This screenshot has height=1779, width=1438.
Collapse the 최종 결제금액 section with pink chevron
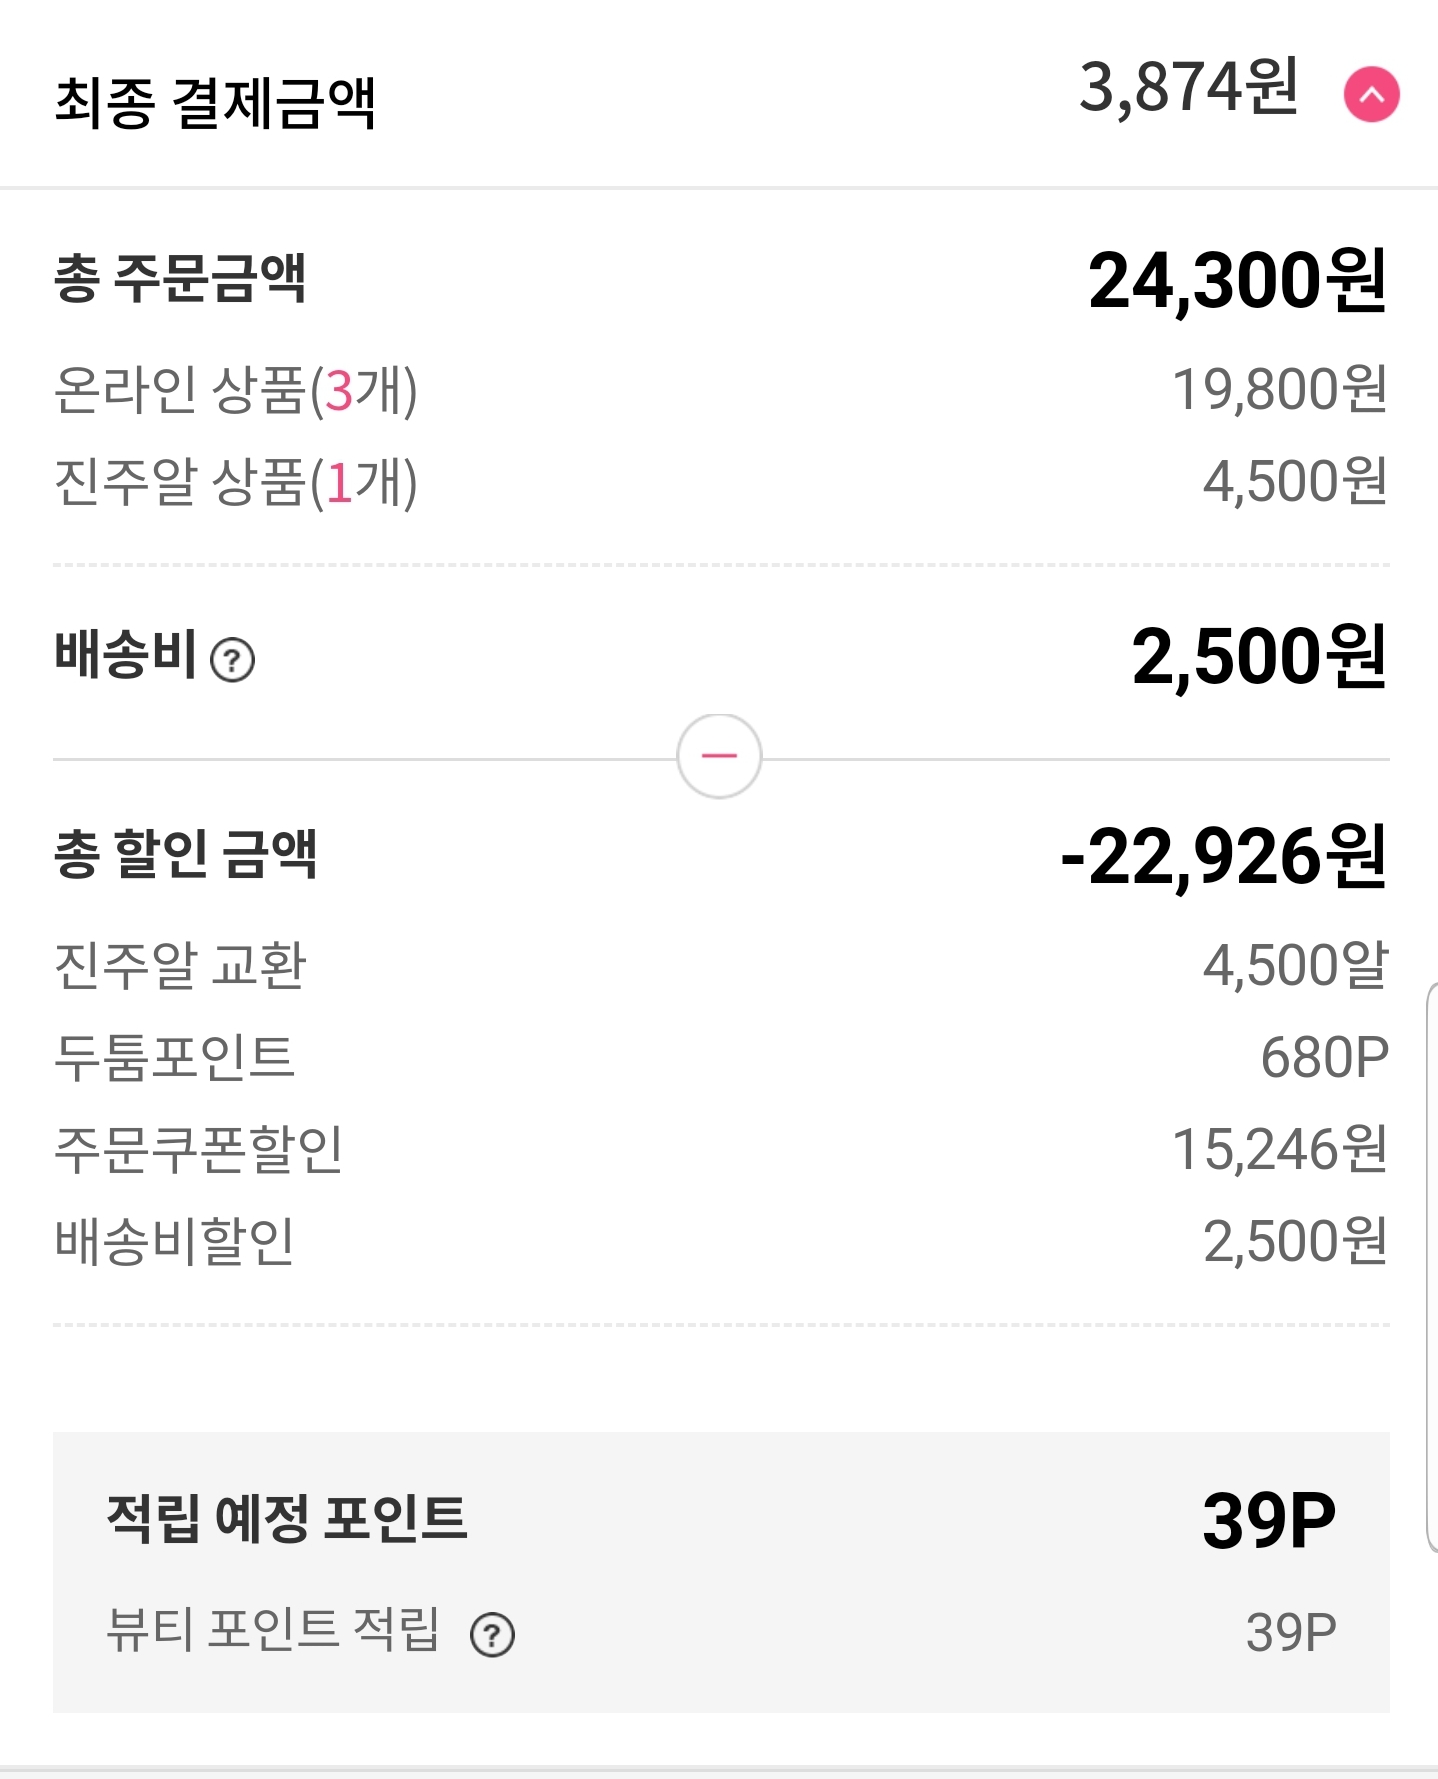pos(1371,95)
